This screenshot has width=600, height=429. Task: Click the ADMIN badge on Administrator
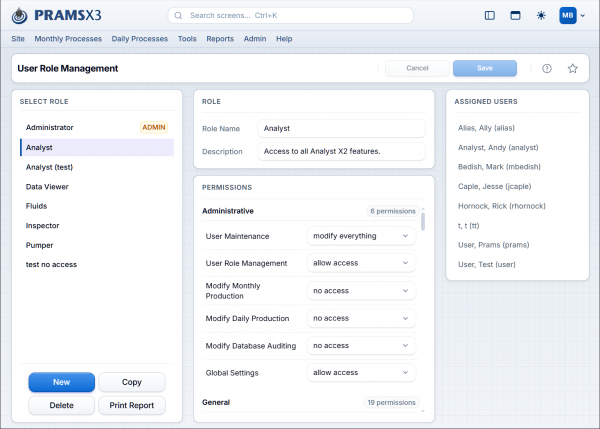click(x=154, y=127)
